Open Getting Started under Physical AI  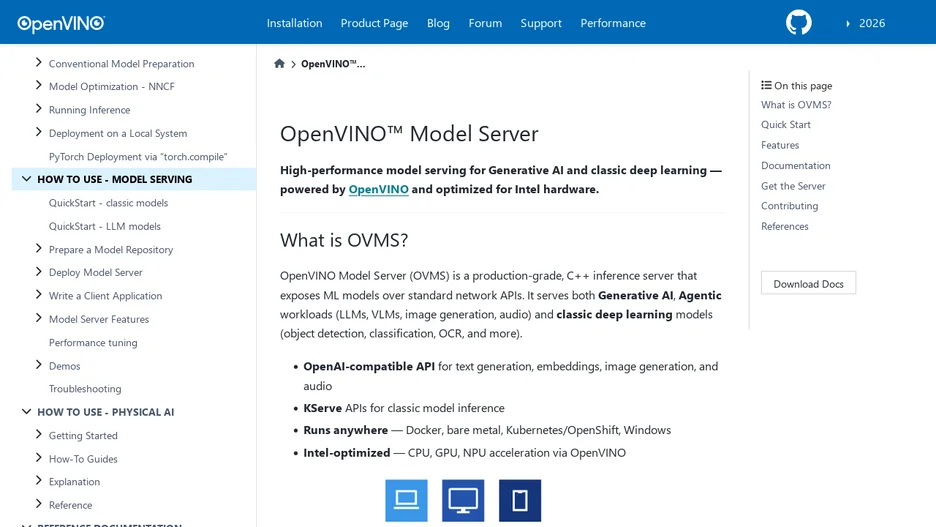point(83,436)
